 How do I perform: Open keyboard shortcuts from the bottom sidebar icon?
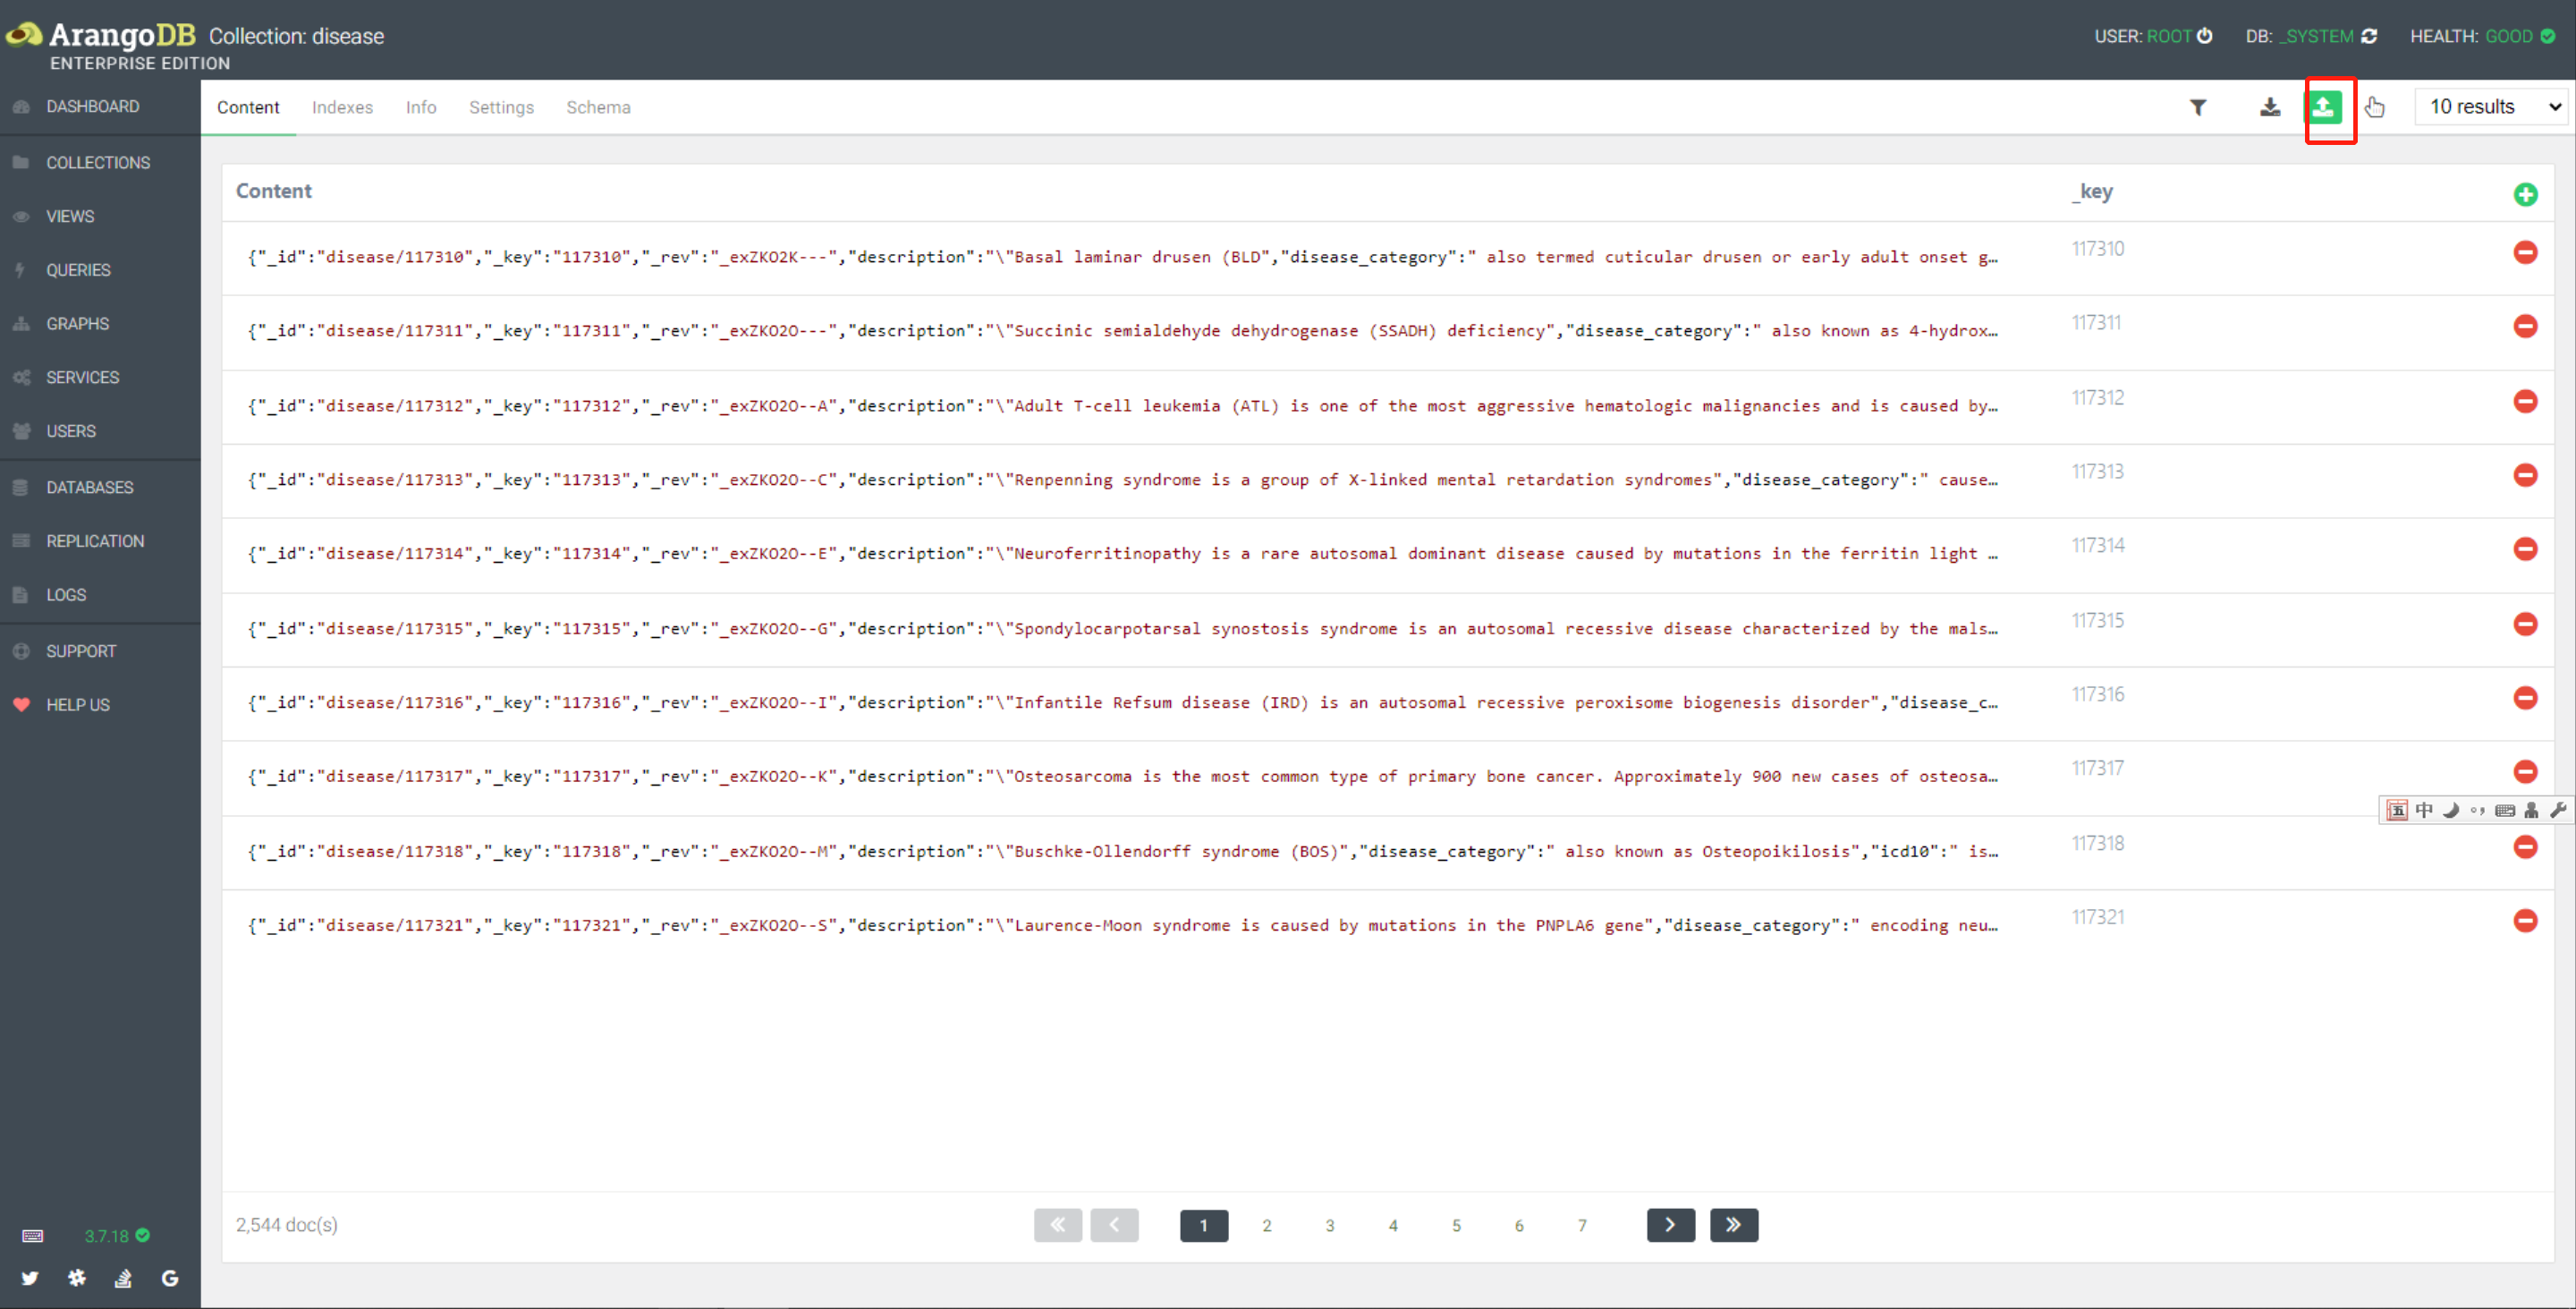pos(32,1236)
